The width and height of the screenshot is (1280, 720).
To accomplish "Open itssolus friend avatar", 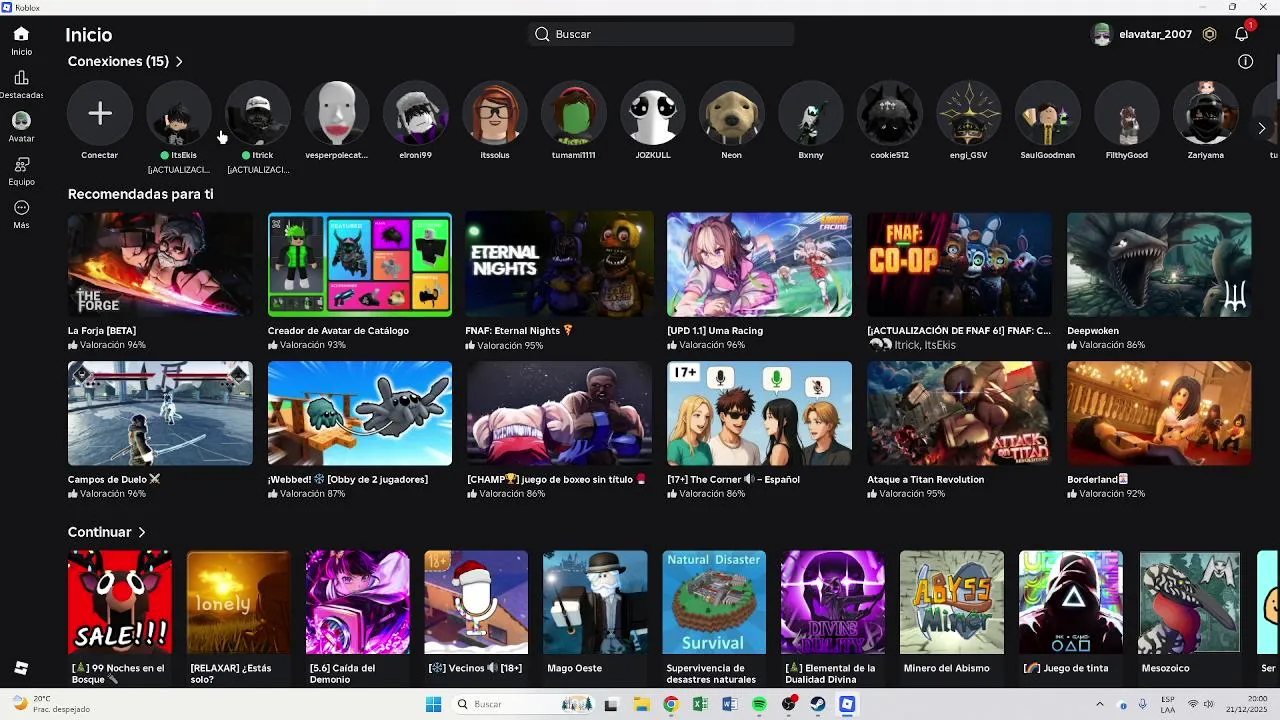I will pyautogui.click(x=495, y=113).
